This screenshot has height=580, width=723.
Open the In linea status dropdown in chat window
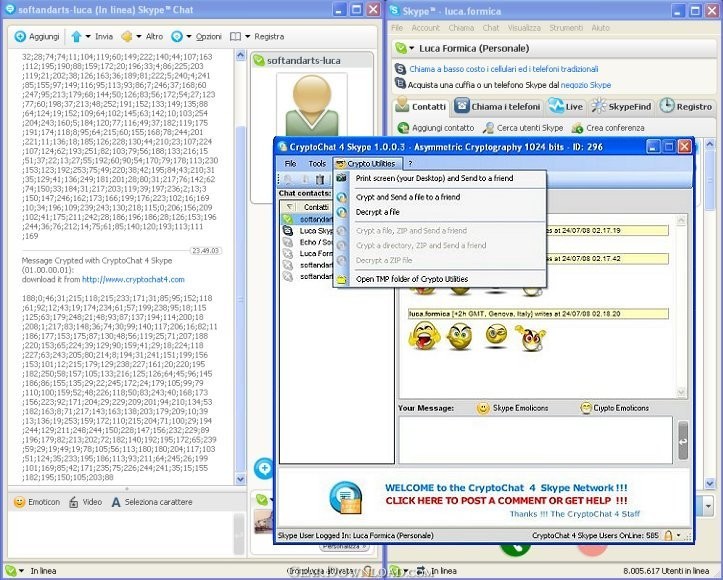tap(21, 571)
